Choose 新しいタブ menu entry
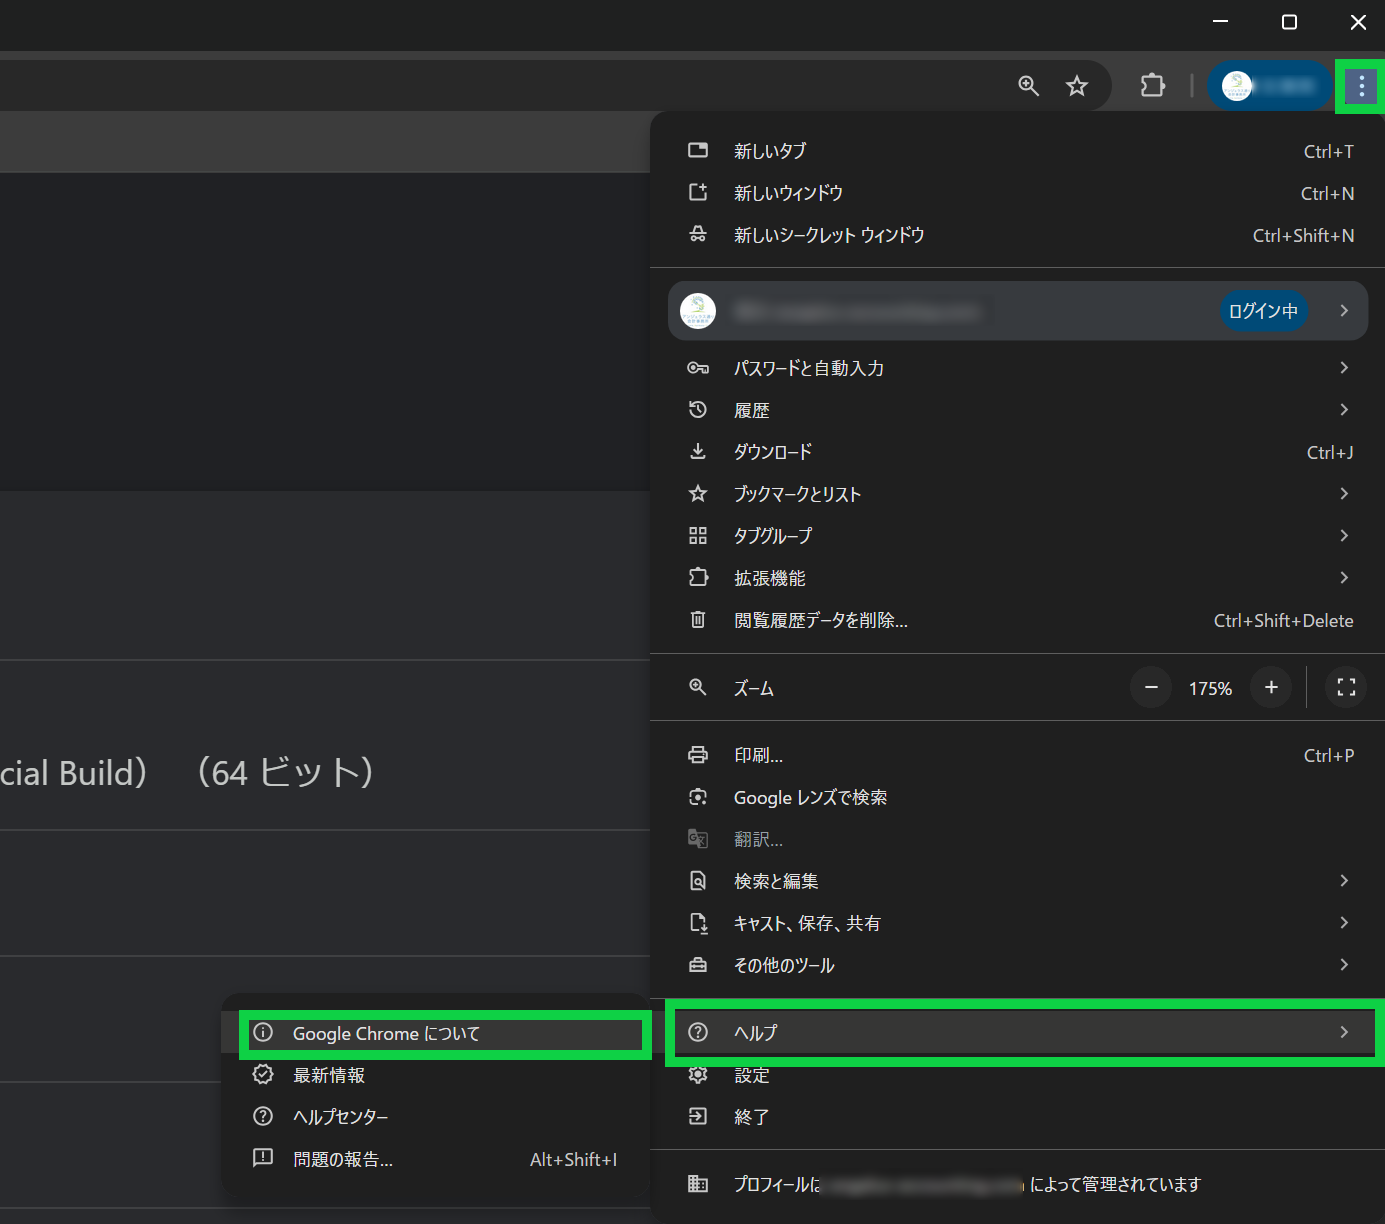1385x1224 pixels. point(770,151)
